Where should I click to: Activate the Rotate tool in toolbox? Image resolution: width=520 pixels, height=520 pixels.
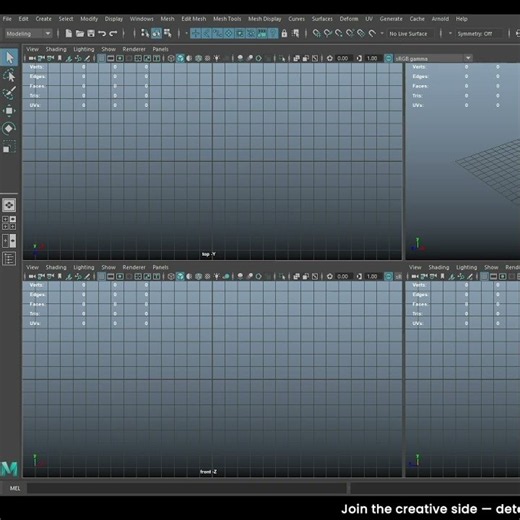click(x=9, y=129)
